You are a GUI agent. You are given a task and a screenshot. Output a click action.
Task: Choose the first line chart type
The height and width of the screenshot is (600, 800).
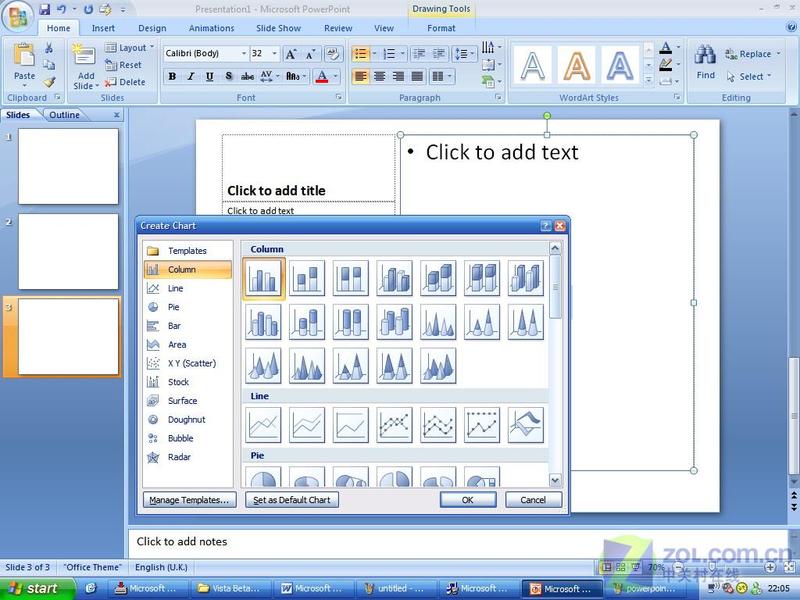point(263,424)
